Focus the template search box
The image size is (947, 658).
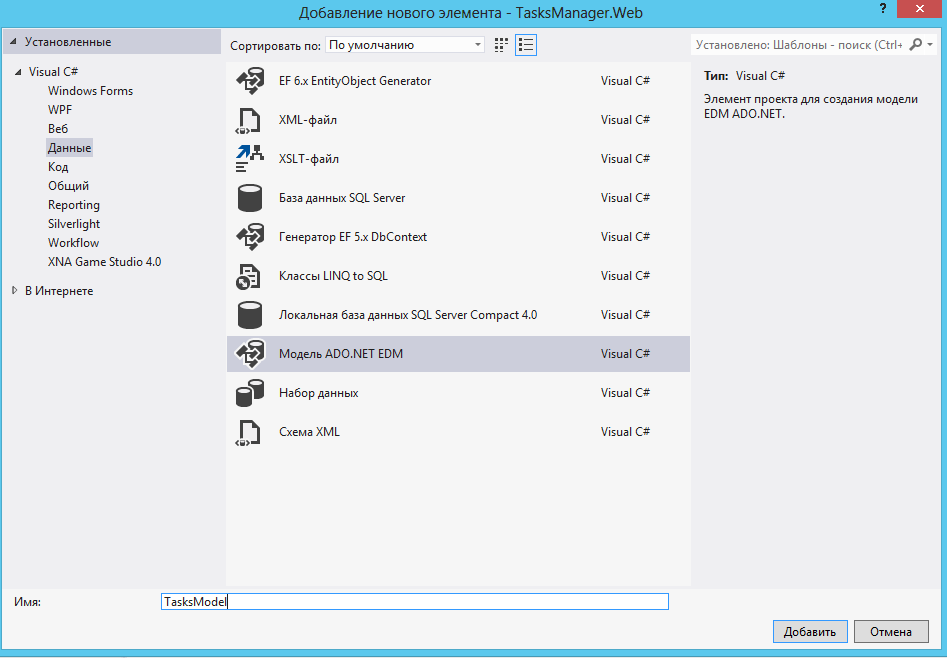click(x=800, y=45)
